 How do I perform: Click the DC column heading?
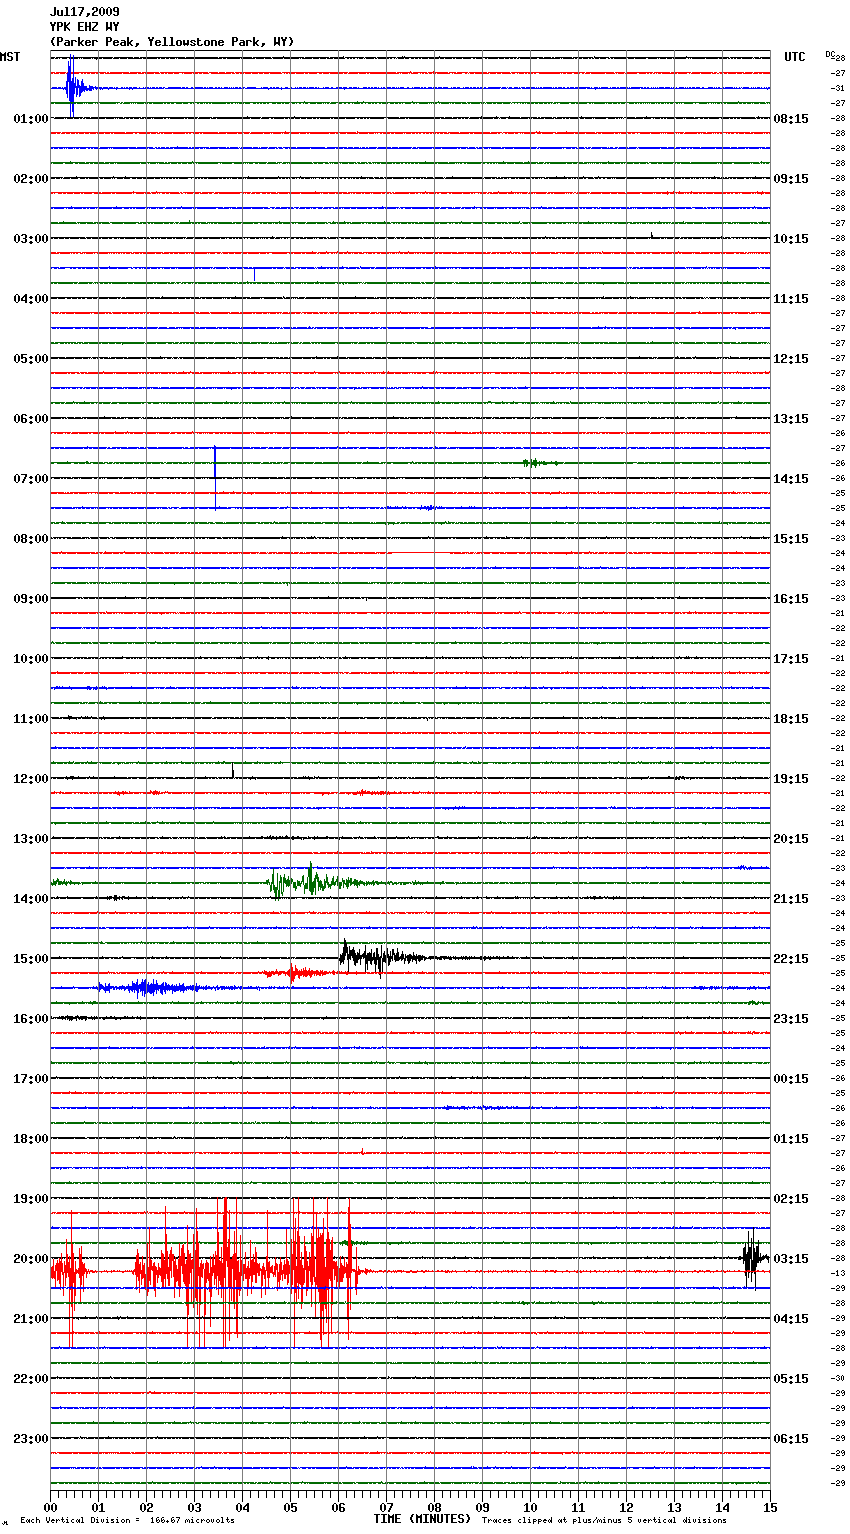point(830,54)
